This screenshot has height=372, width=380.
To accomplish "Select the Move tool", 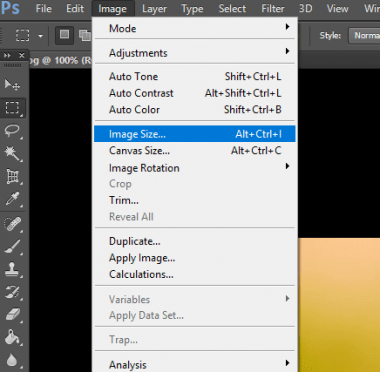I will (x=12, y=85).
